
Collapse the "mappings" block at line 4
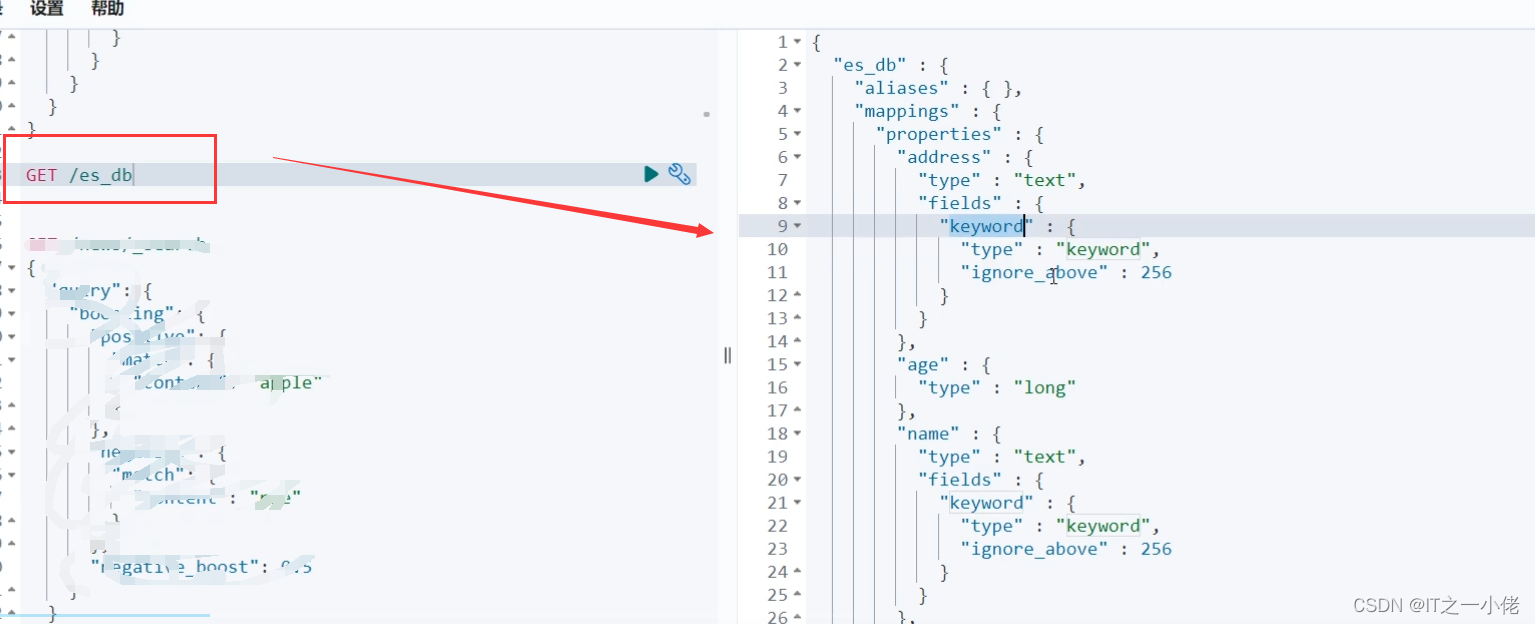click(x=797, y=111)
